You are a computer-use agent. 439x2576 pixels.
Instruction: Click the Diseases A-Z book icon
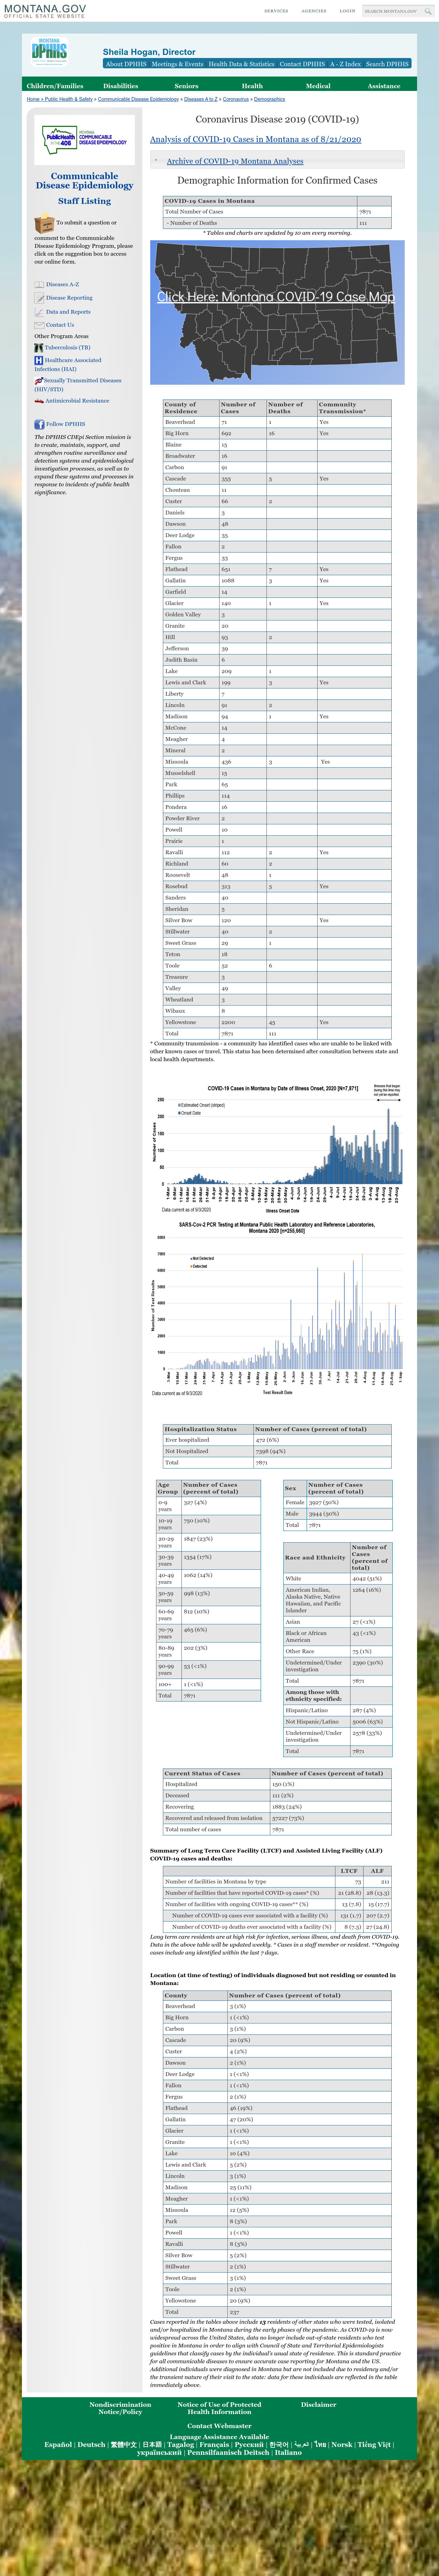(39, 284)
